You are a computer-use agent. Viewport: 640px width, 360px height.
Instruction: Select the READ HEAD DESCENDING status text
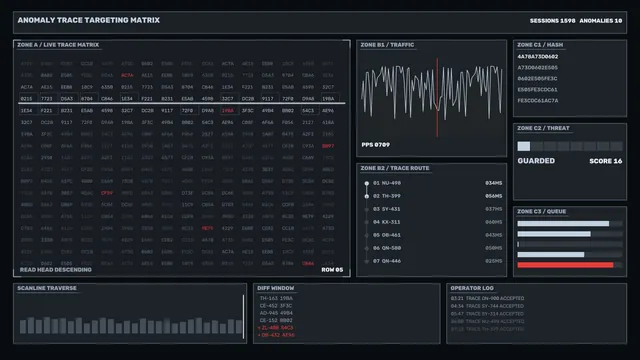[x=56, y=270]
